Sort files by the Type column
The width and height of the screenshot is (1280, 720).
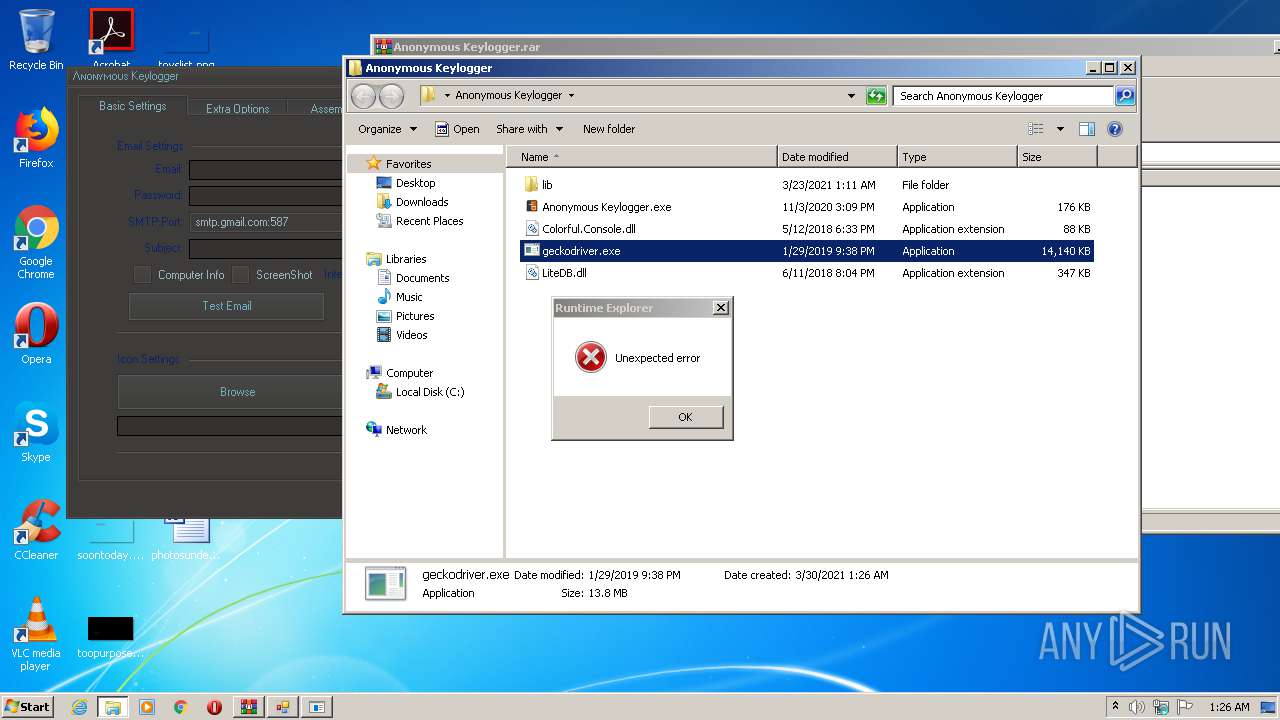pyautogui.click(x=957, y=157)
